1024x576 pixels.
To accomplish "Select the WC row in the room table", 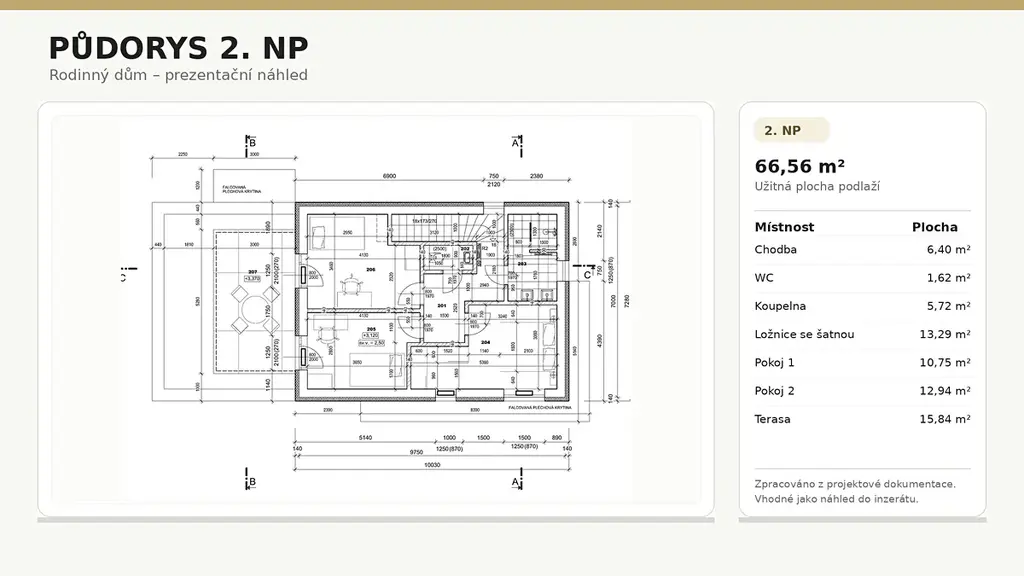I will click(x=862, y=278).
